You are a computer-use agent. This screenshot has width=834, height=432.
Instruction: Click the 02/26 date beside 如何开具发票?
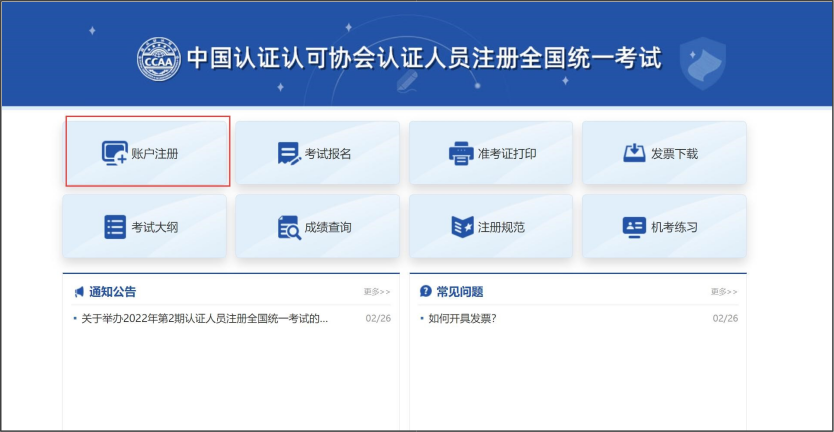pyautogui.click(x=725, y=319)
